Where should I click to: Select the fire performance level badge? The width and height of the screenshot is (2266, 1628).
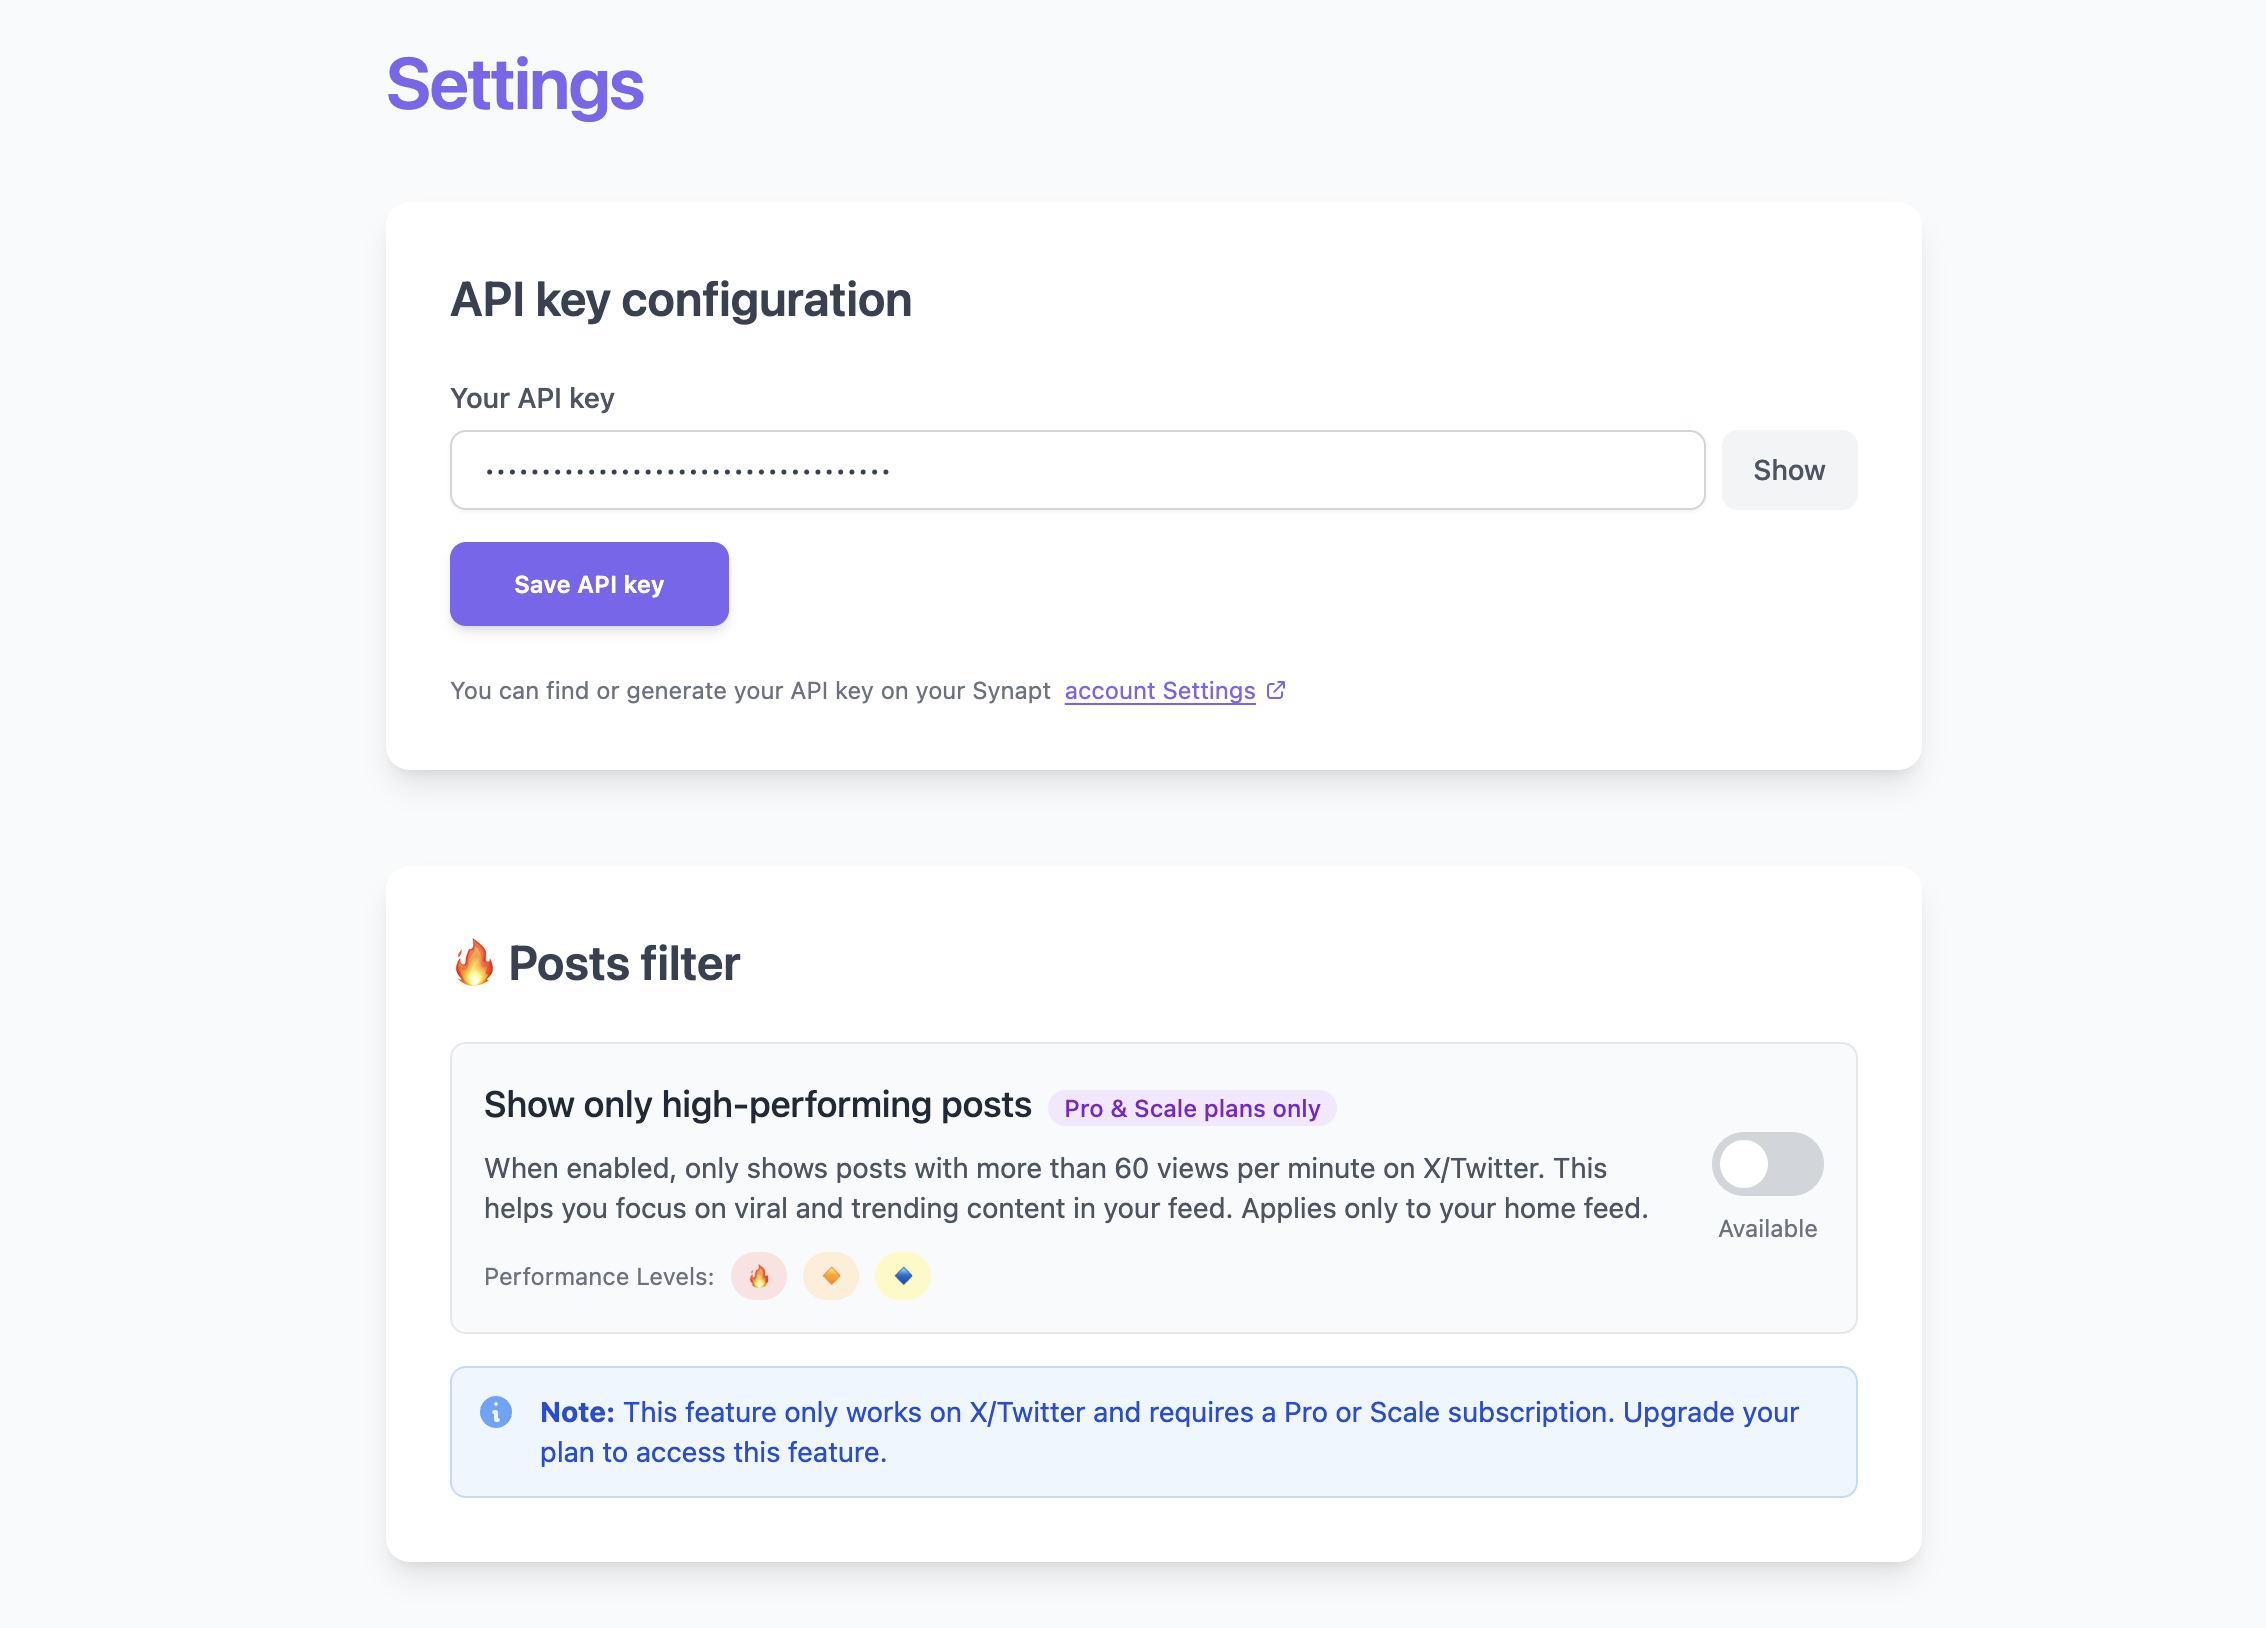759,1276
